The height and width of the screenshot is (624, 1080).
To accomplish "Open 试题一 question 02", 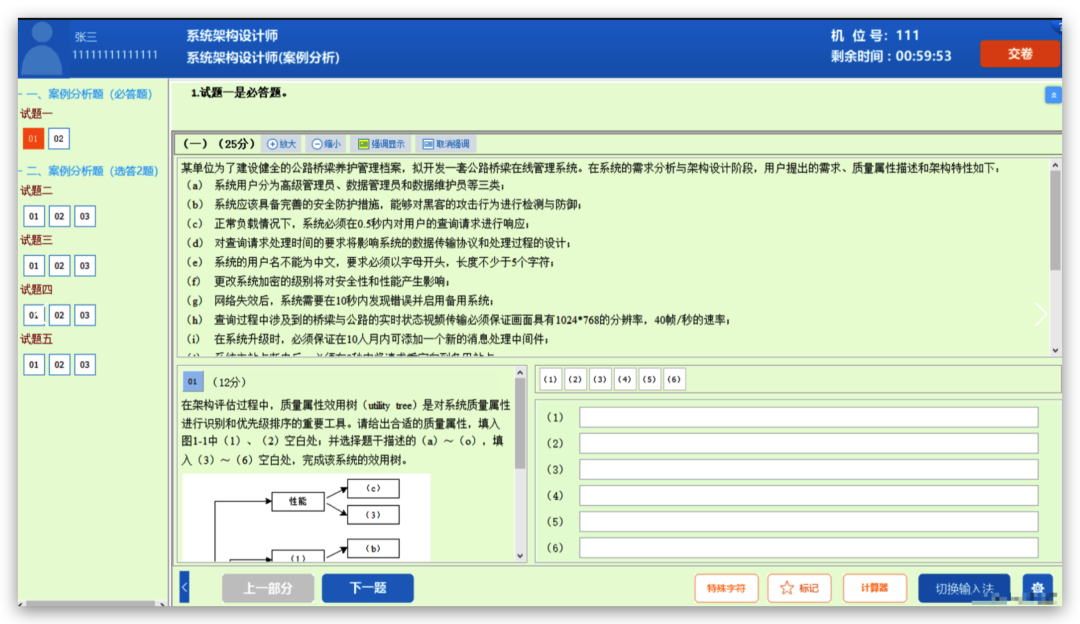I will pos(59,138).
